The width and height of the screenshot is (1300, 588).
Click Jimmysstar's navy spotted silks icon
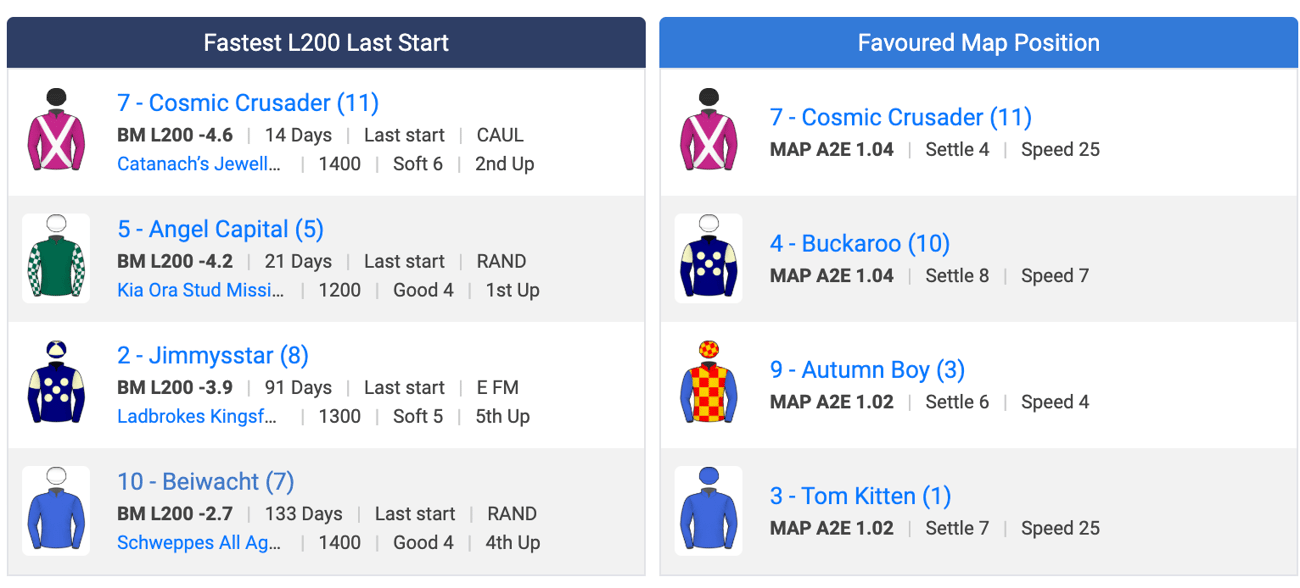[x=56, y=384]
